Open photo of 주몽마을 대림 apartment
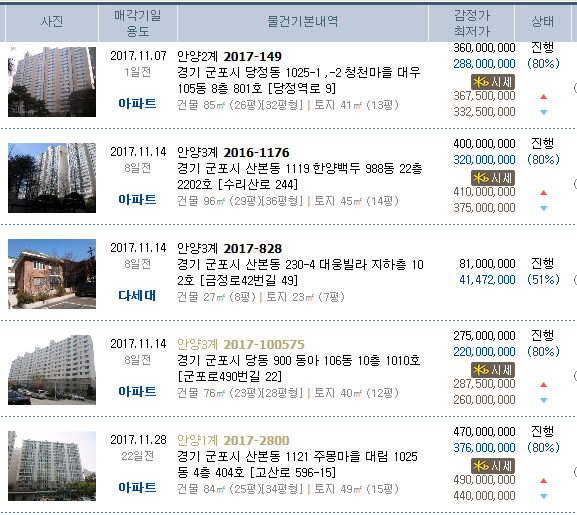Viewport: 577px width, 515px height. click(52, 466)
